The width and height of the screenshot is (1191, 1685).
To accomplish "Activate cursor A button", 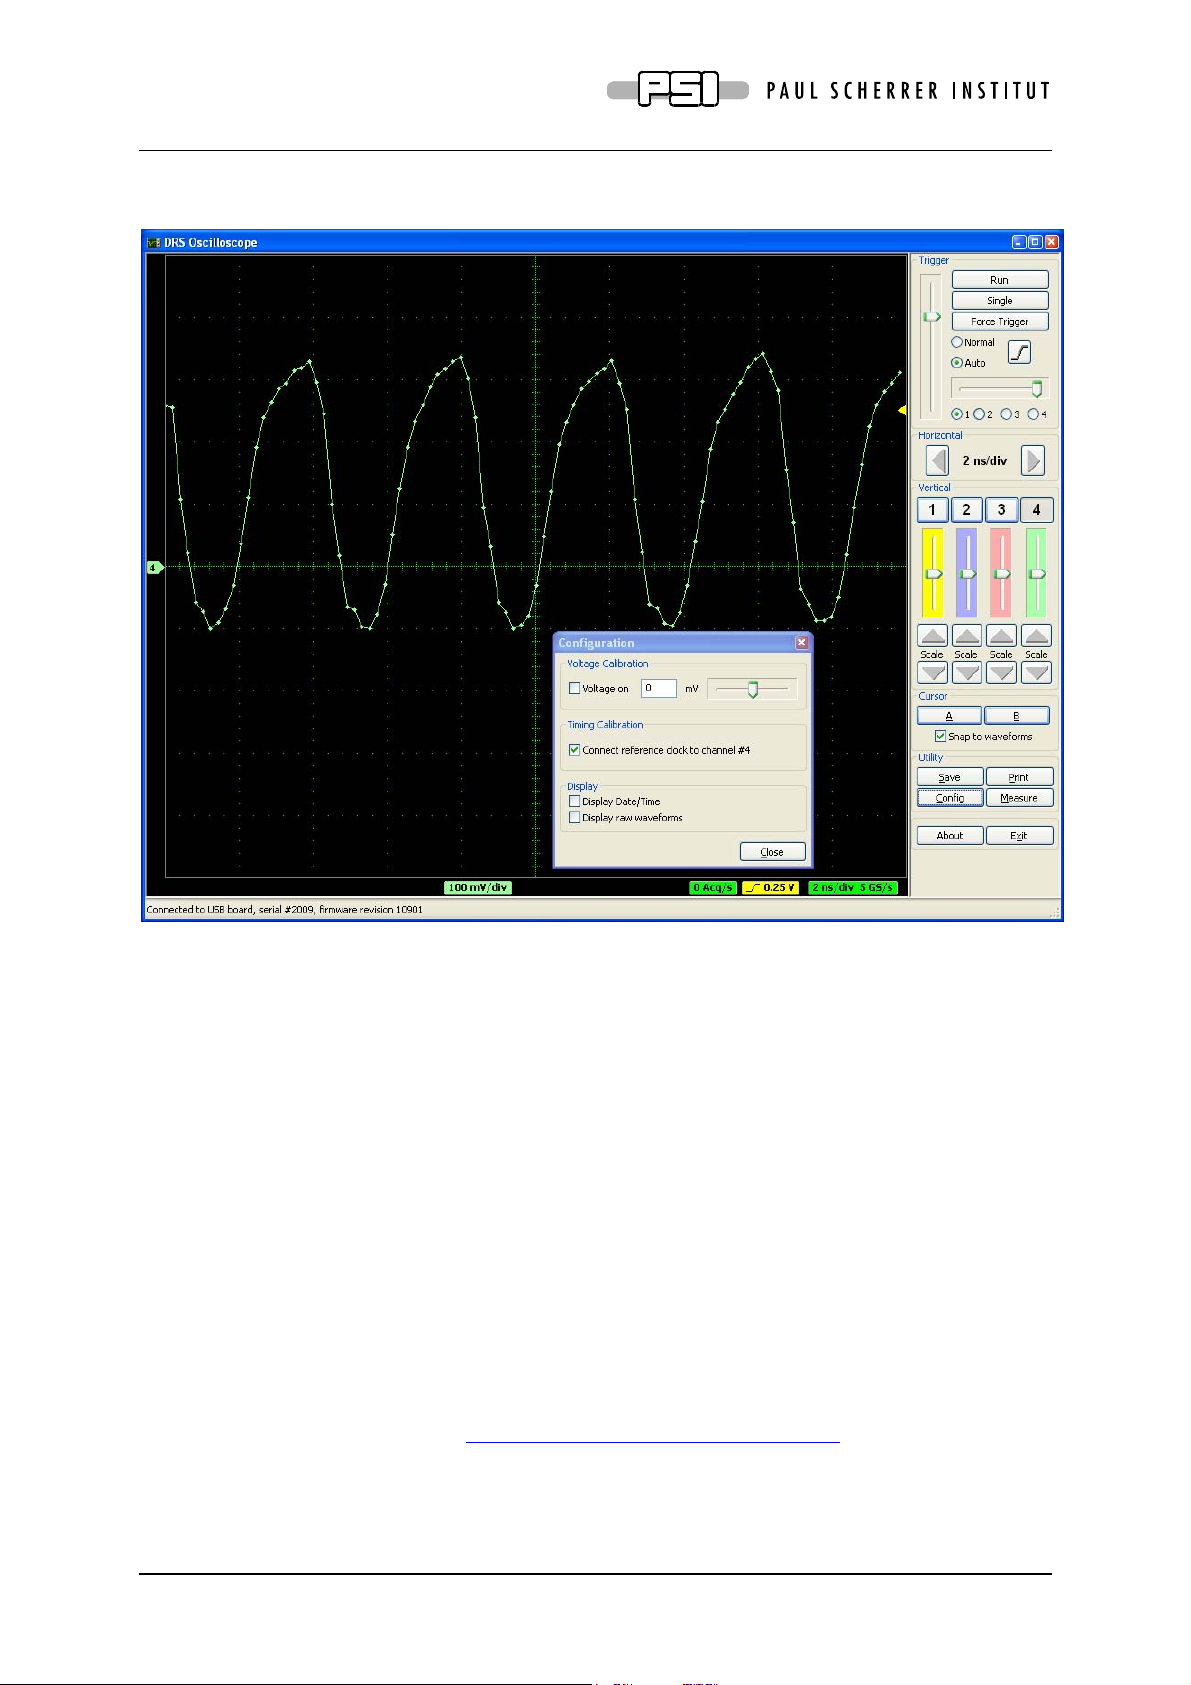I will tap(949, 716).
